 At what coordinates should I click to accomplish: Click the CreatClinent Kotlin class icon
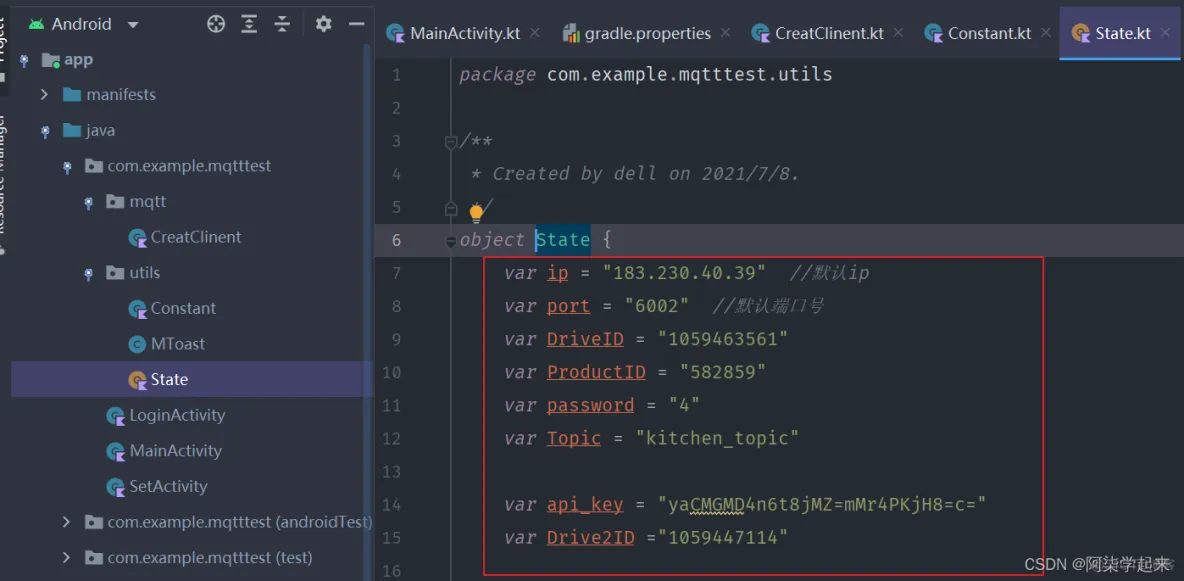click(x=137, y=238)
